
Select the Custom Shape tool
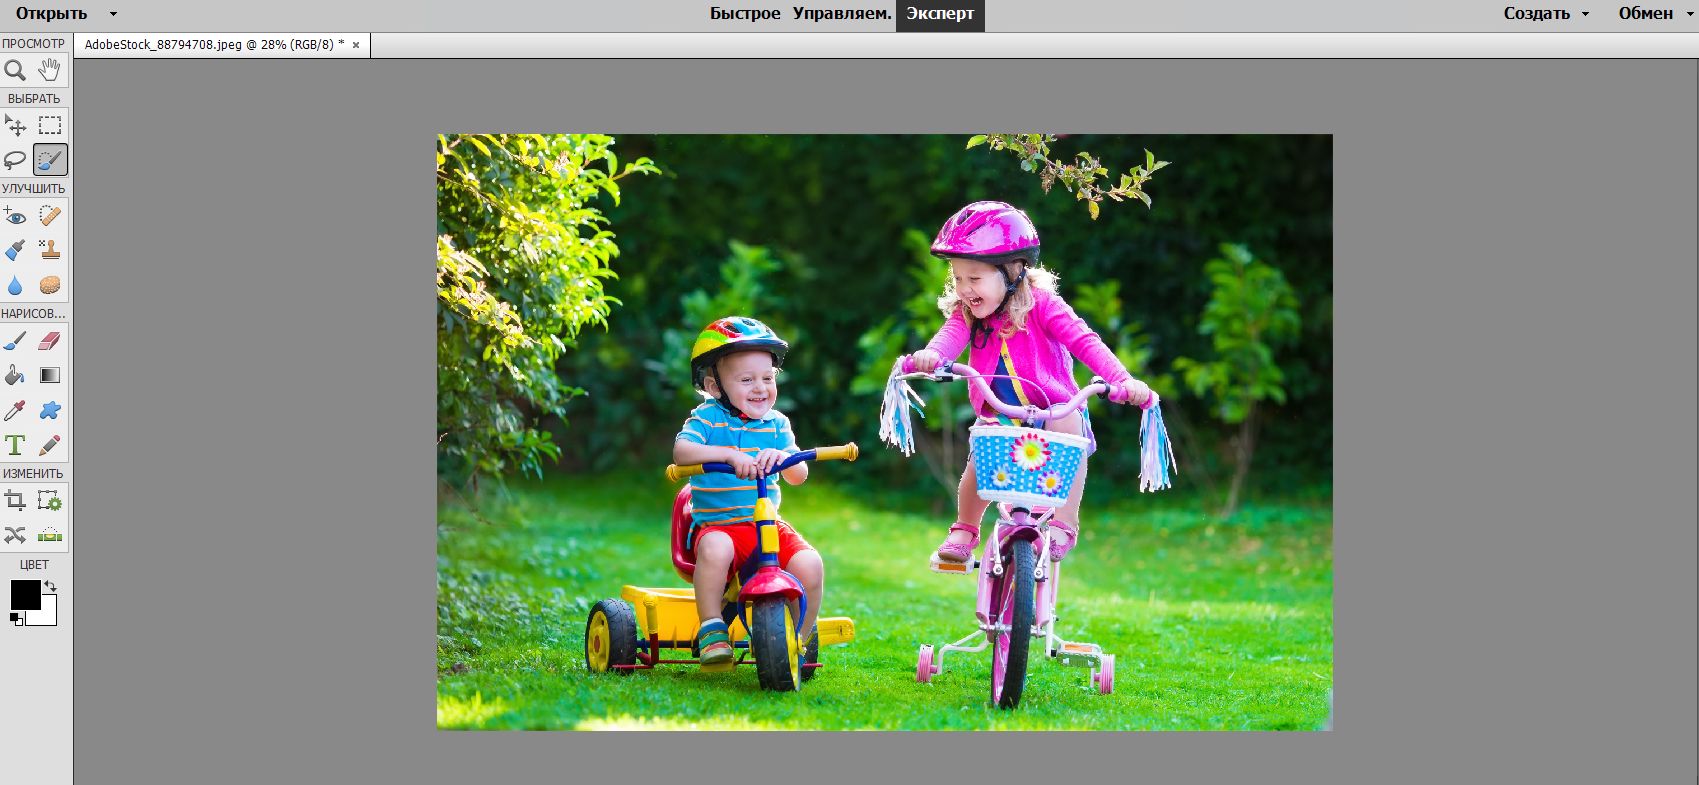(x=49, y=411)
